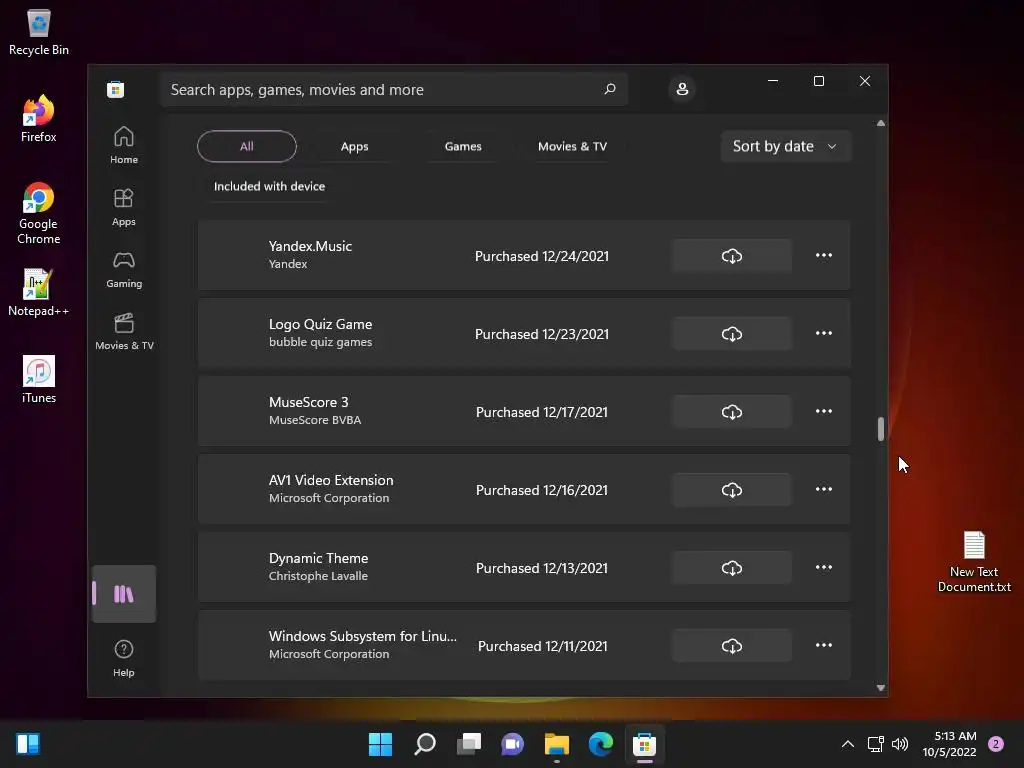Open more options for Logo Quiz Game
The image size is (1024, 768).
(824, 333)
